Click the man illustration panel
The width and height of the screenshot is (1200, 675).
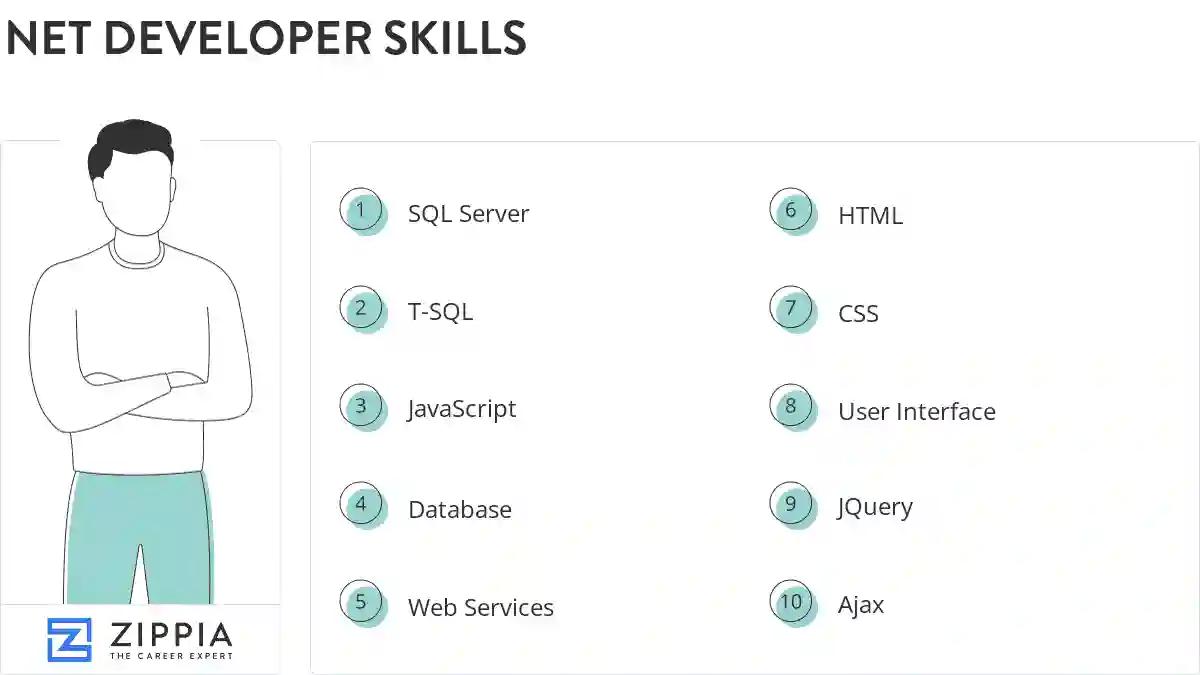(x=140, y=380)
